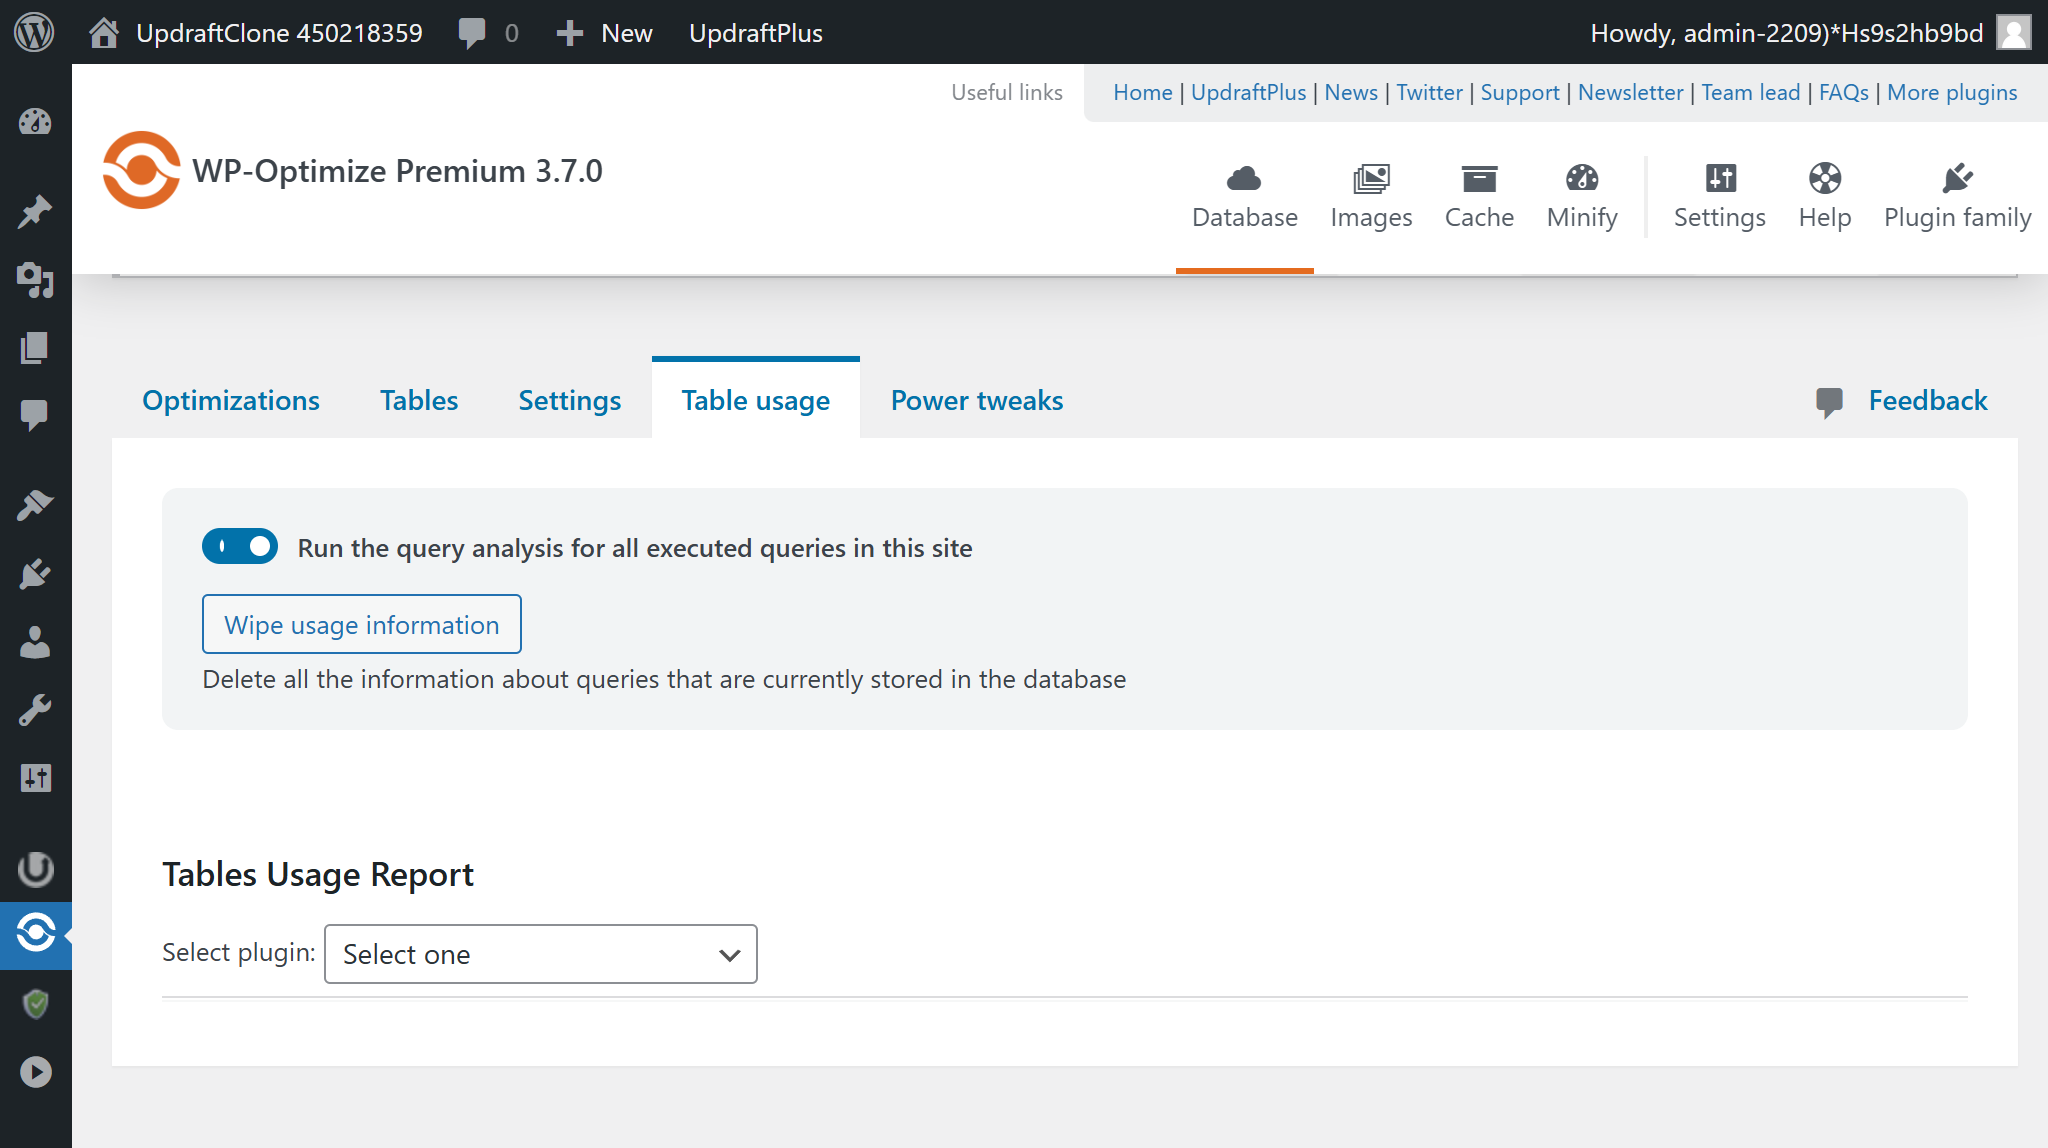Image resolution: width=2048 pixels, height=1148 pixels.
Task: Open the WordPress logo menu
Action: [34, 32]
